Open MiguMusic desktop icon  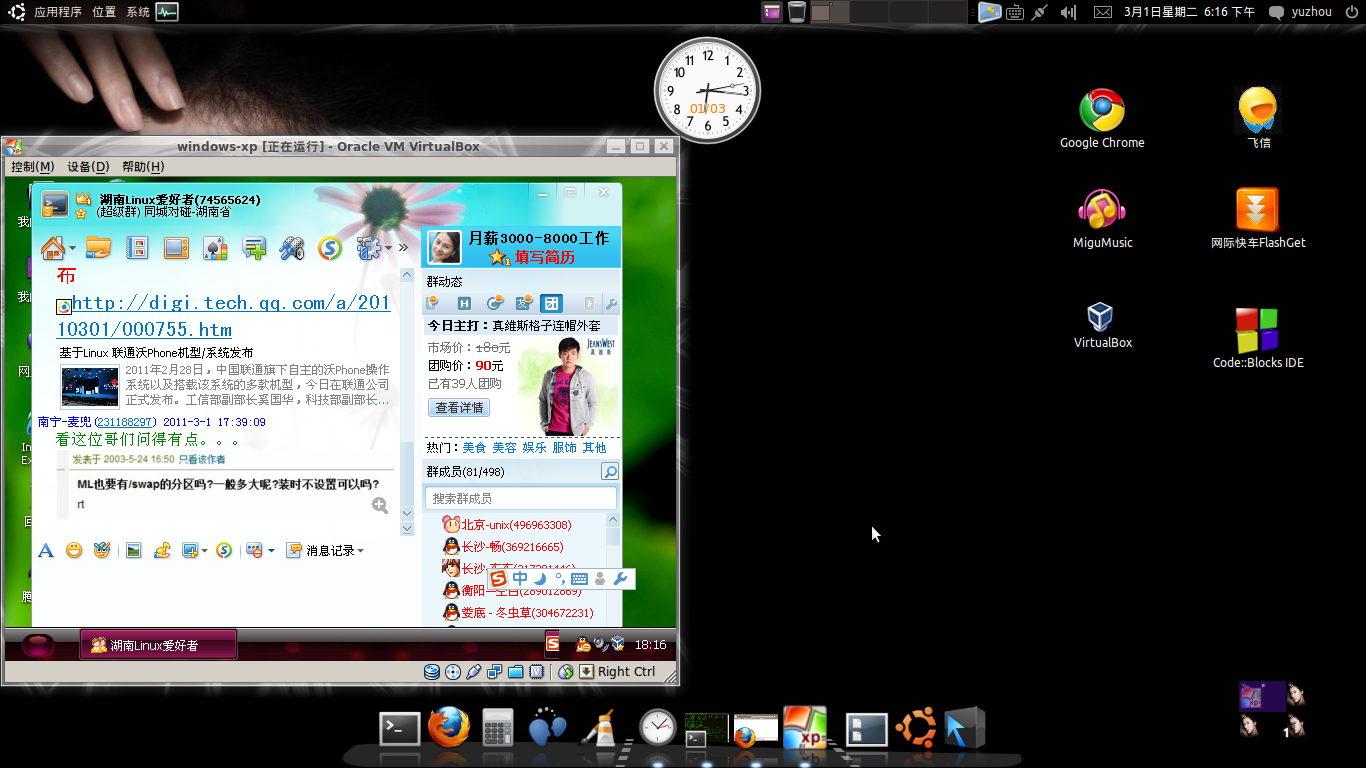point(1102,218)
